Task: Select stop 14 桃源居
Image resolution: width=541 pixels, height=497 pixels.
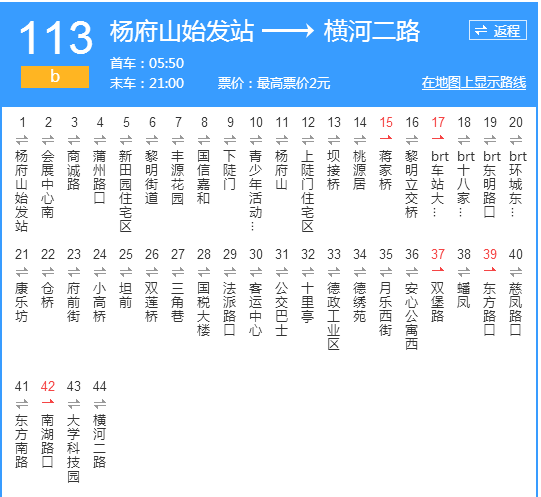Action: click(360, 170)
